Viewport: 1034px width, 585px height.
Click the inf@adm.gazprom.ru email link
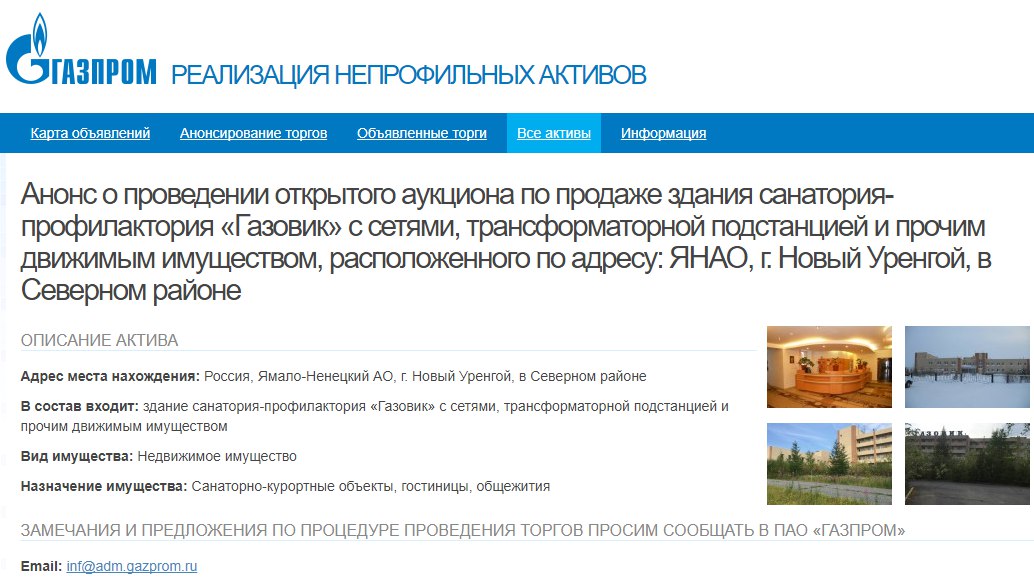(x=132, y=567)
